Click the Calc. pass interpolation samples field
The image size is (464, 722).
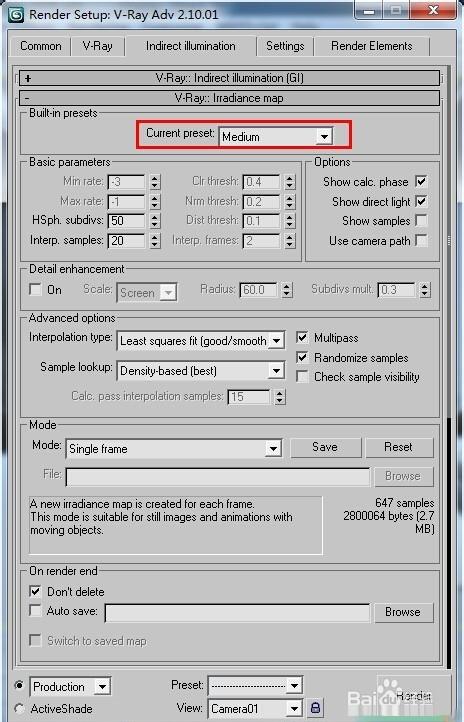tap(249, 396)
